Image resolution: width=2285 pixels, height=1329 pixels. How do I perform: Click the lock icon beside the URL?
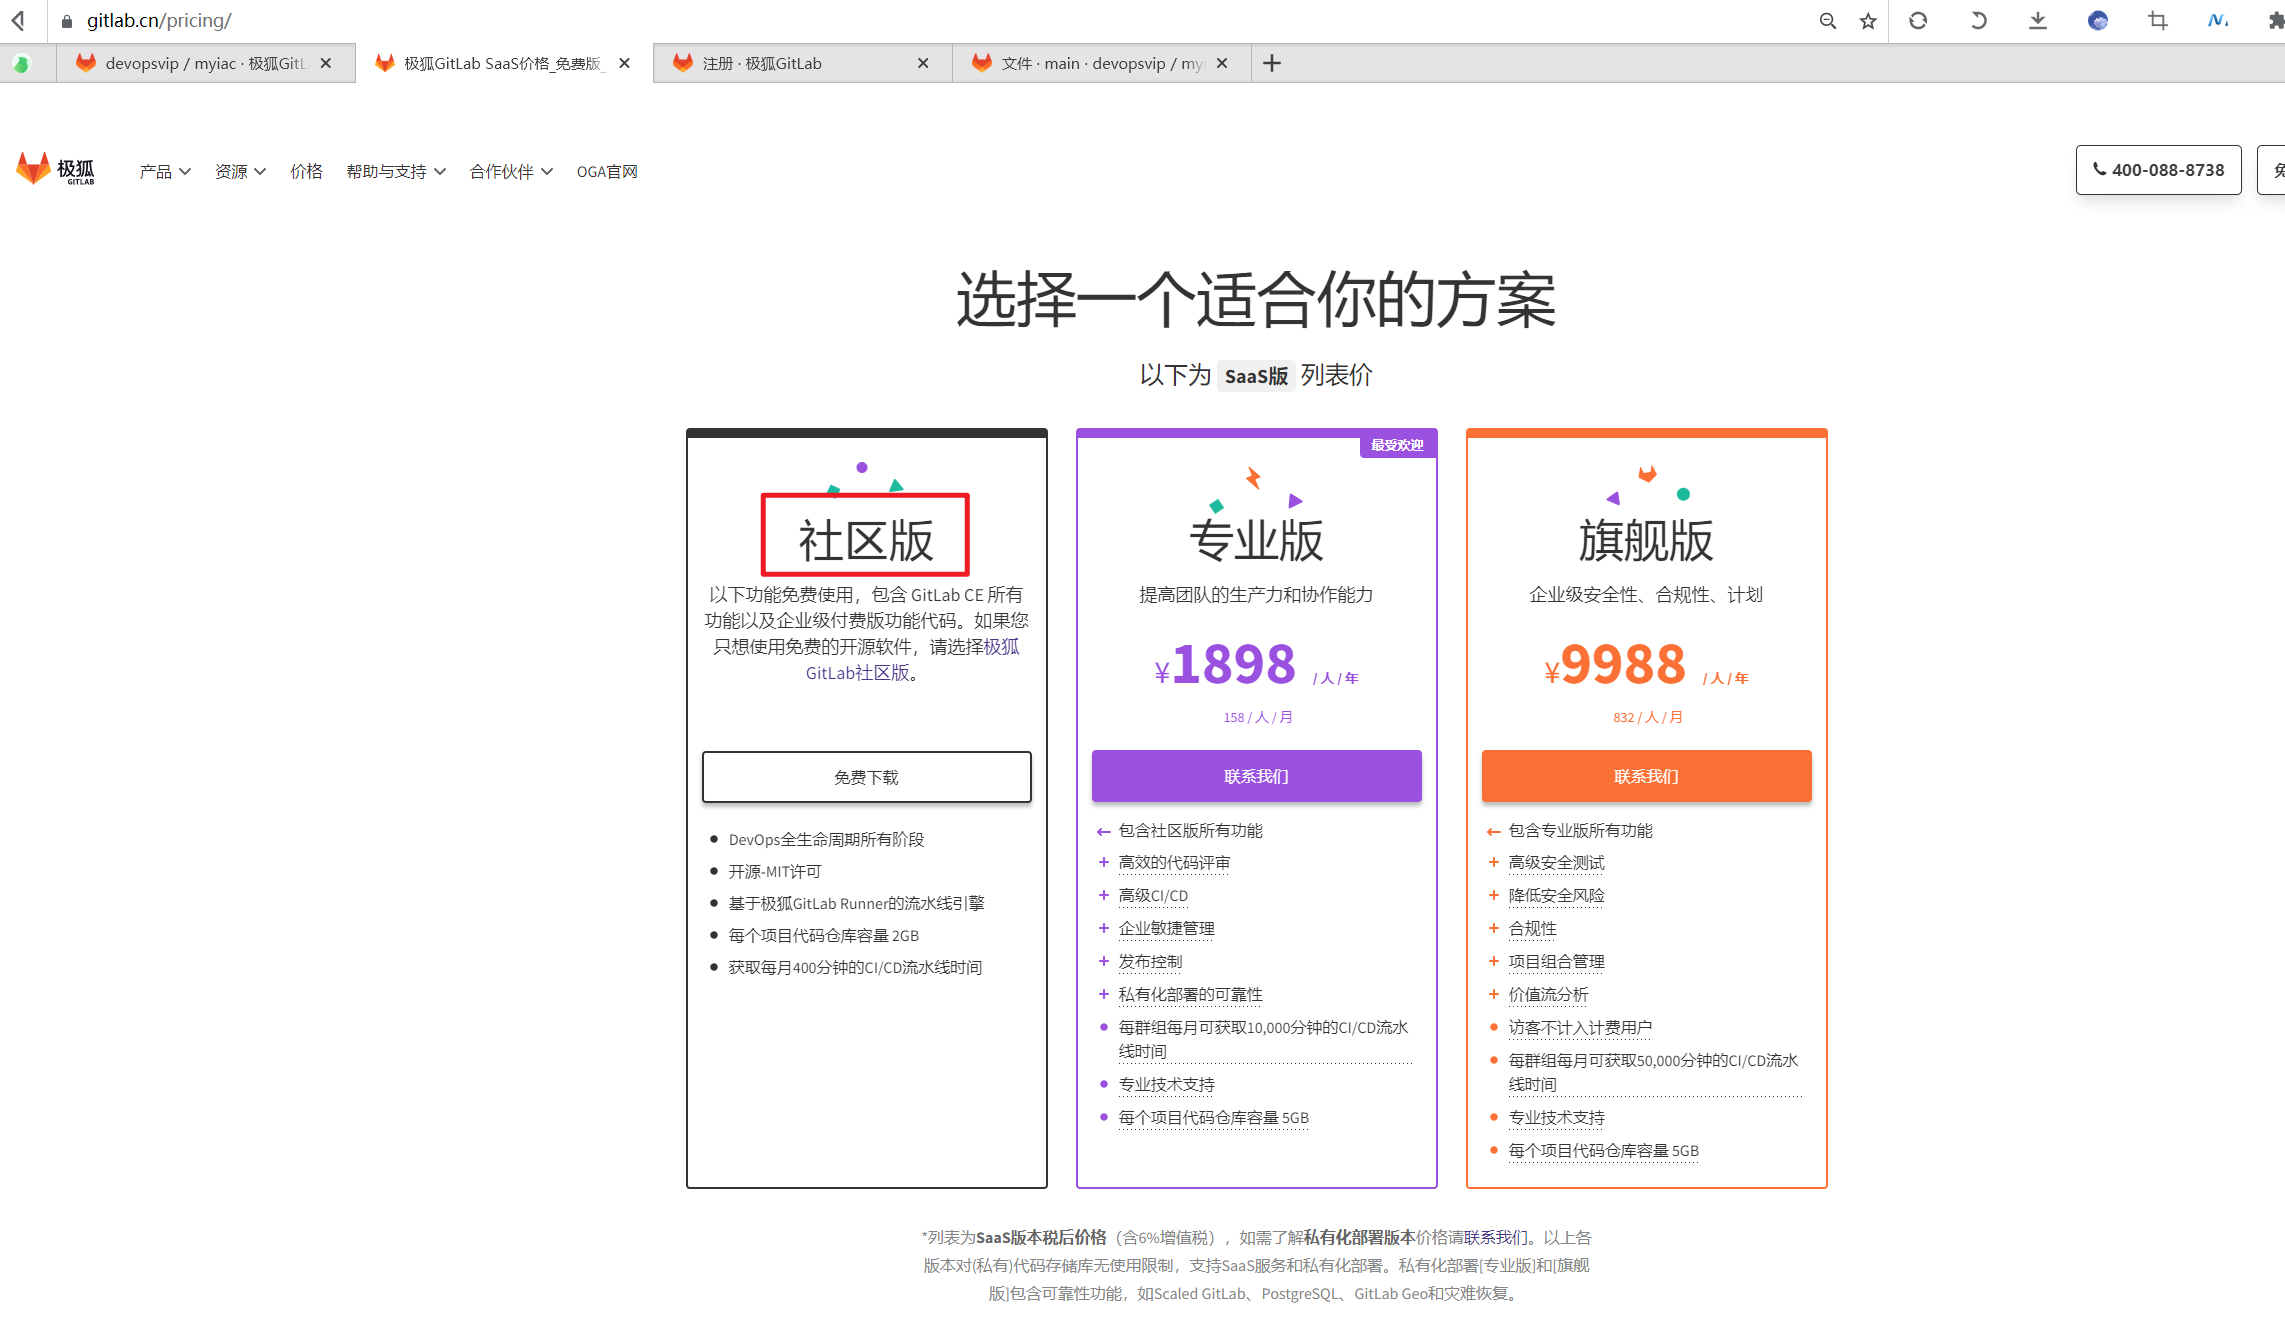(x=67, y=21)
